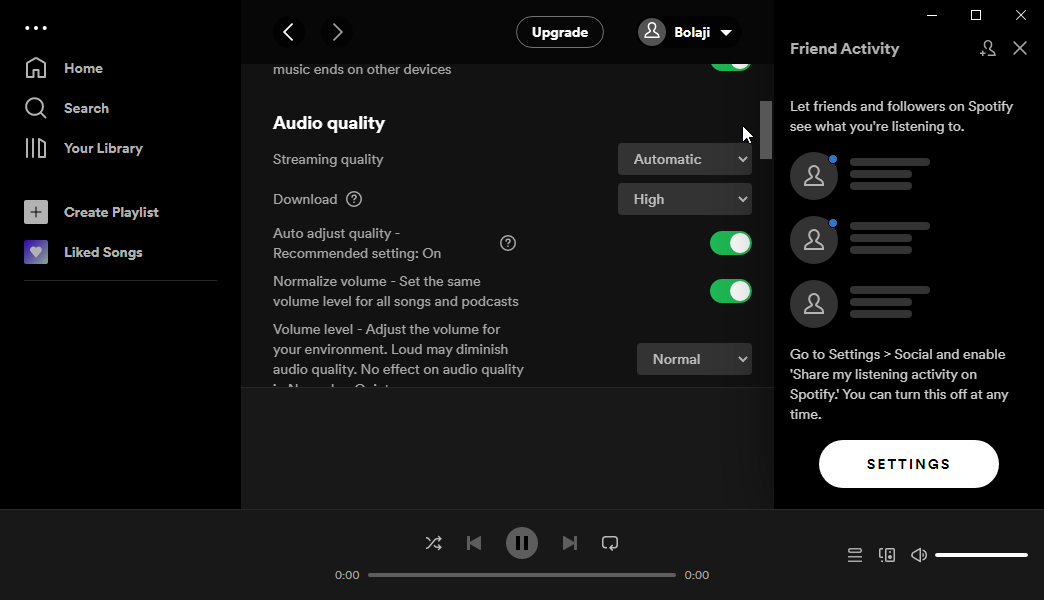
Task: Go to Home in sidebar
Action: pos(64,68)
